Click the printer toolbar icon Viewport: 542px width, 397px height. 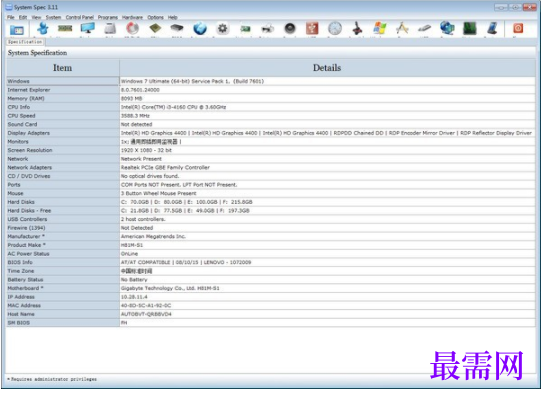point(268,29)
